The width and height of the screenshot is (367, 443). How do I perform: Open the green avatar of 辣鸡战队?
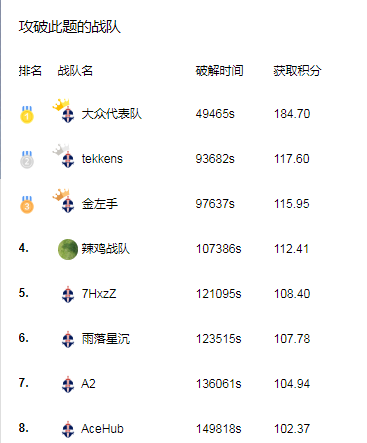pos(68,249)
